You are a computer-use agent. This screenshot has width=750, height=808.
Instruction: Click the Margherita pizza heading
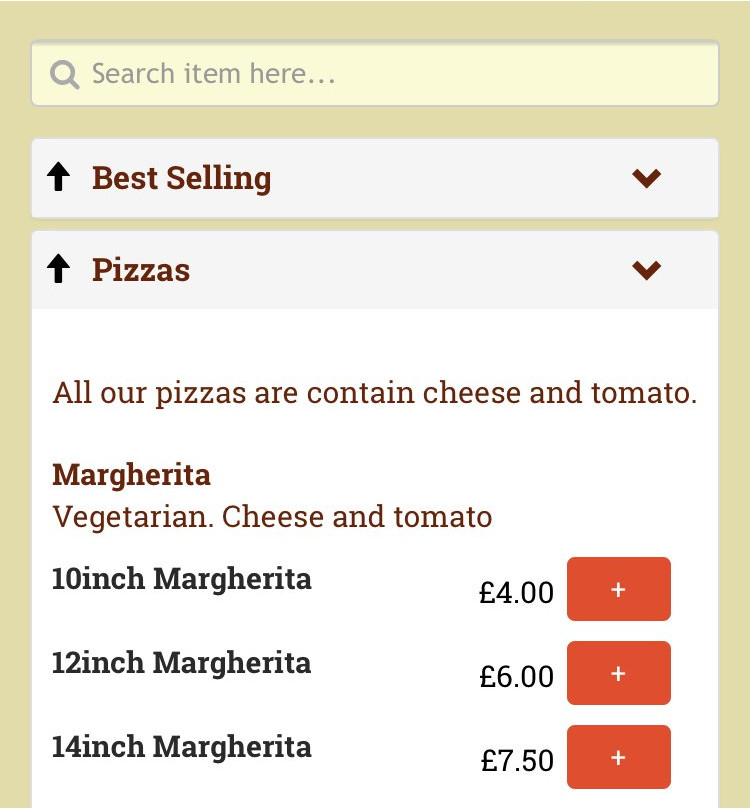[x=131, y=475]
